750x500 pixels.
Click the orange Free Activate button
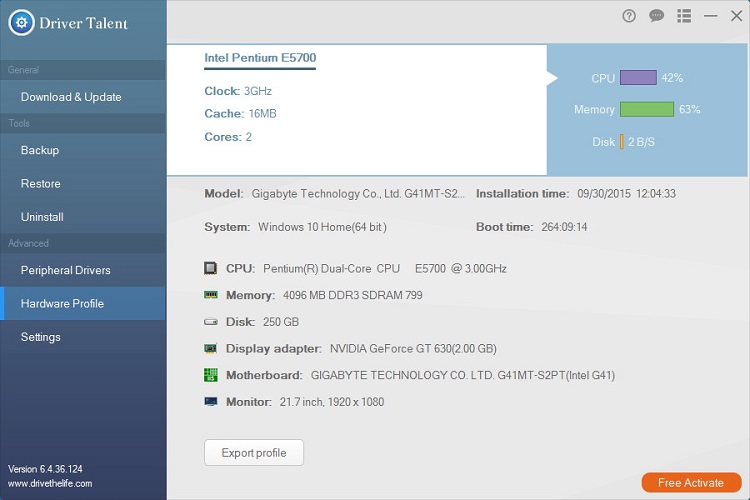click(691, 483)
